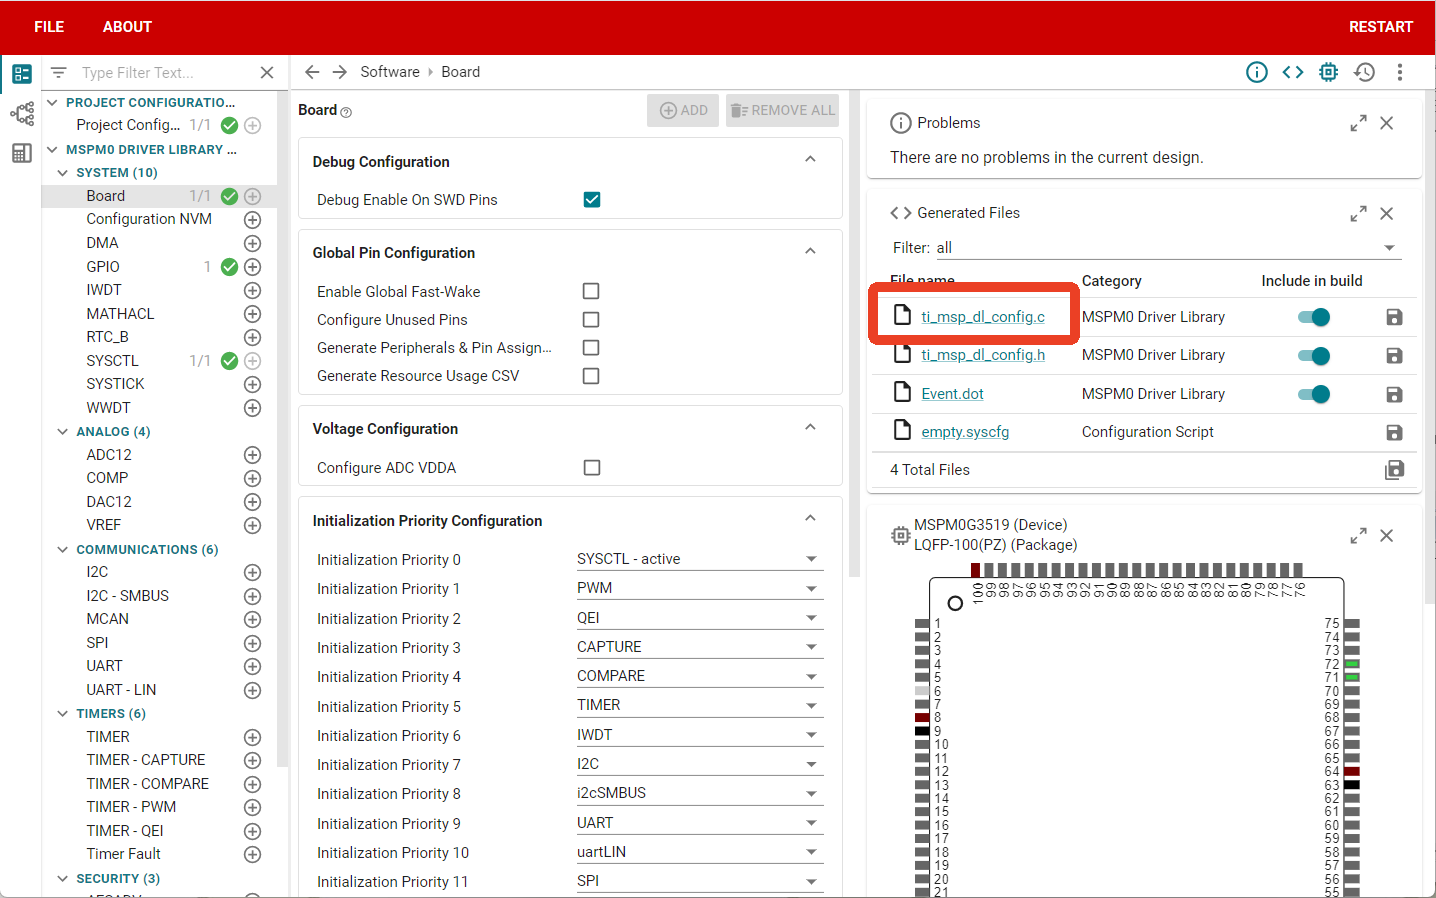
Task: Uncheck Debug Enable On SWD Pins
Action: point(592,200)
